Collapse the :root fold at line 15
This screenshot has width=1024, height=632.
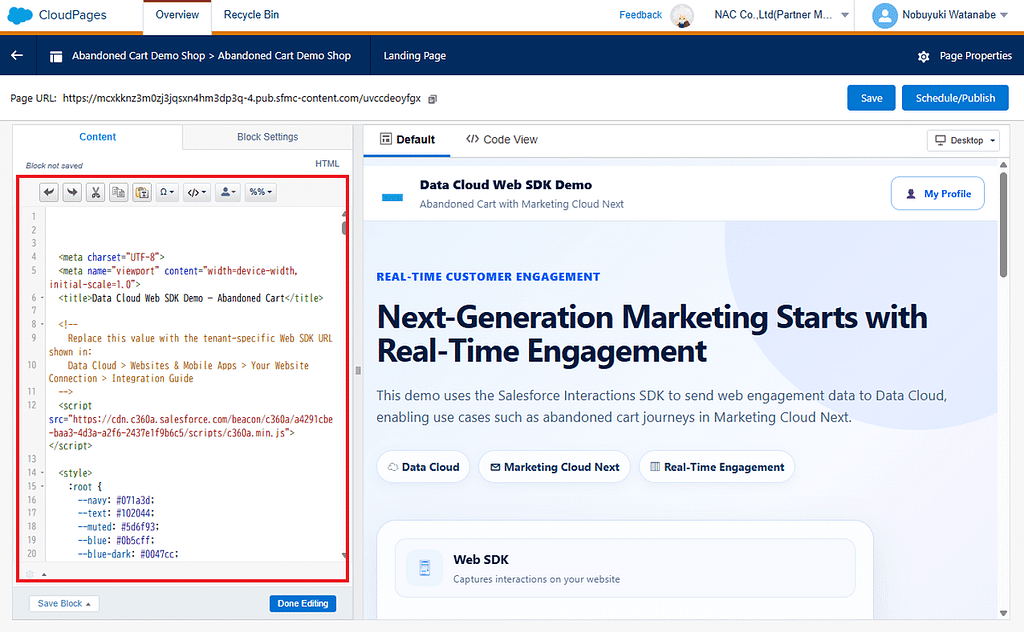(42, 486)
